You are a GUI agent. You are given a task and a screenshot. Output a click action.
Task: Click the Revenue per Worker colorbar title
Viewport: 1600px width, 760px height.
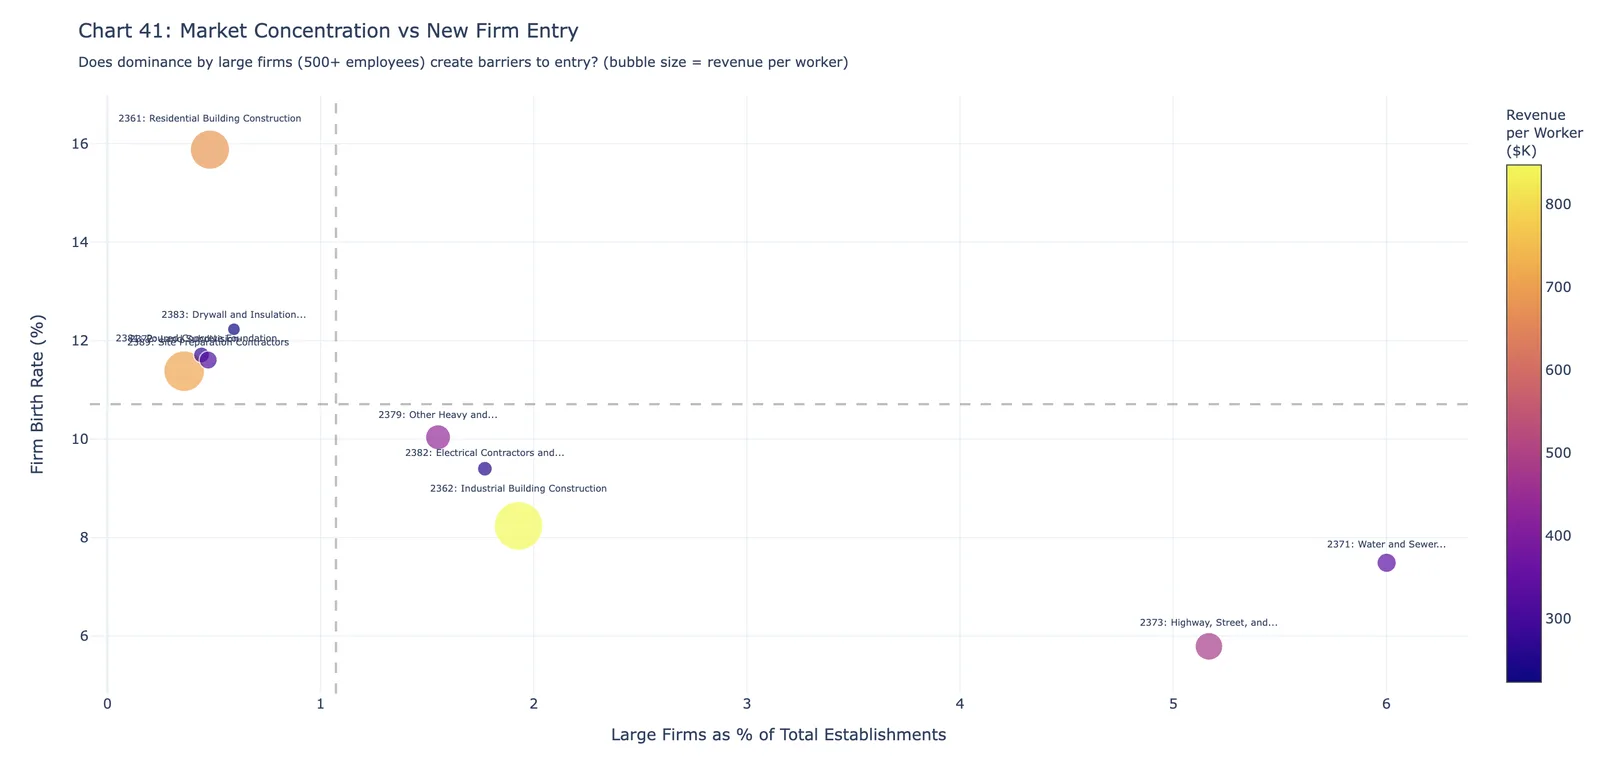[1544, 133]
